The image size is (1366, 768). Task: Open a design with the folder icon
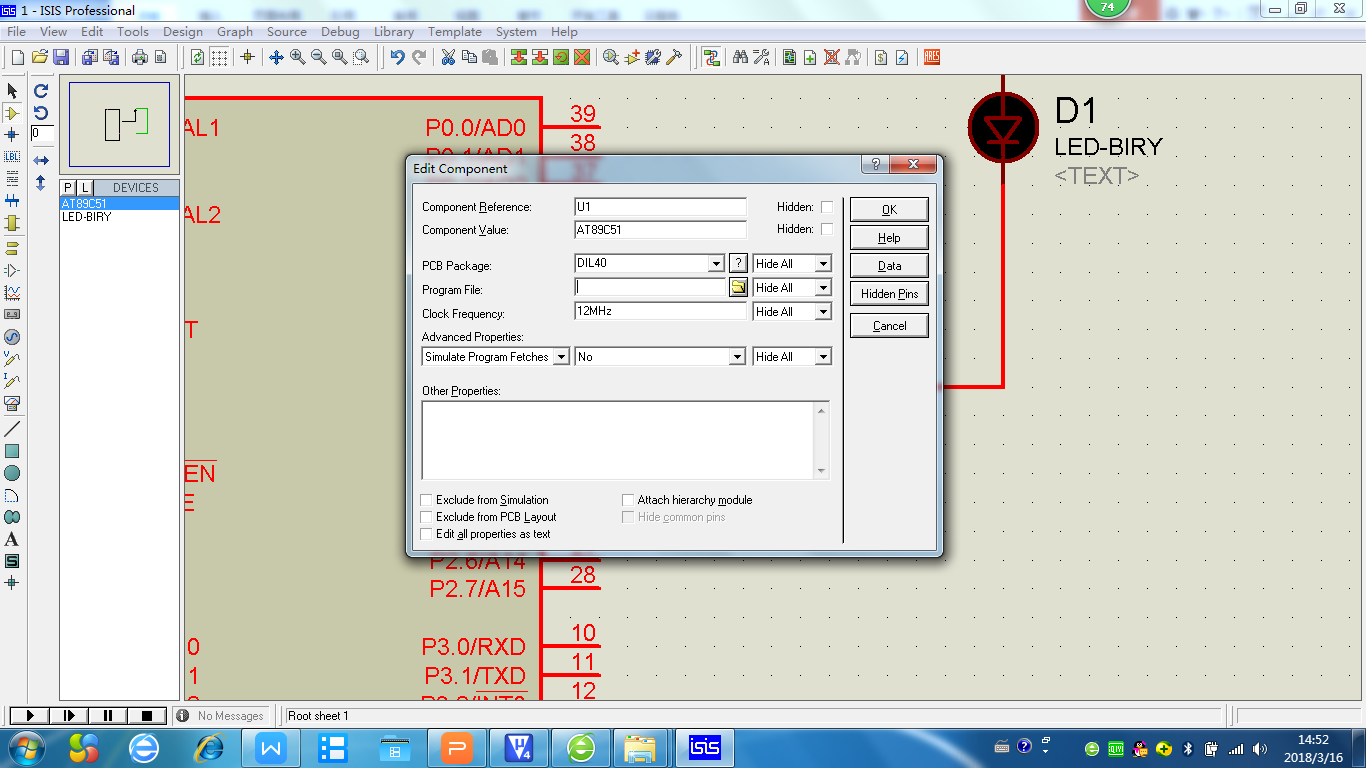[40, 57]
